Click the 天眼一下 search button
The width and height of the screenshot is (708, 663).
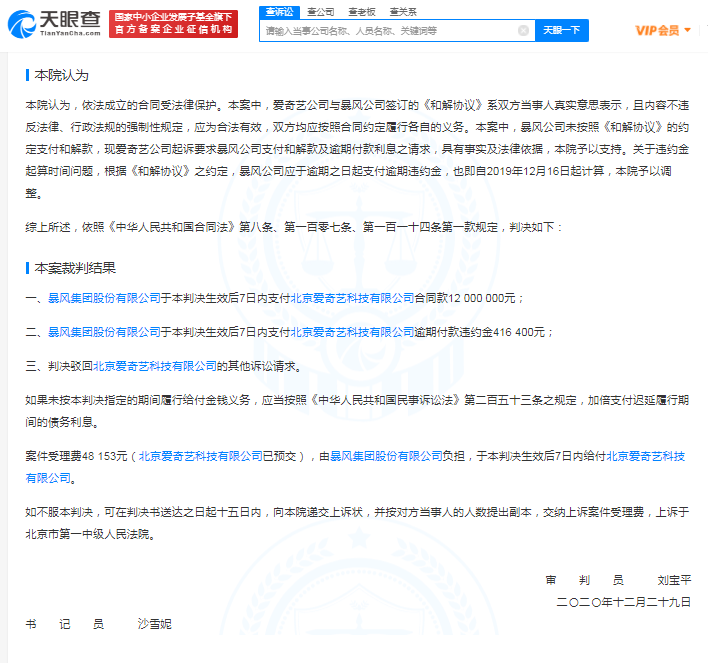[x=562, y=30]
